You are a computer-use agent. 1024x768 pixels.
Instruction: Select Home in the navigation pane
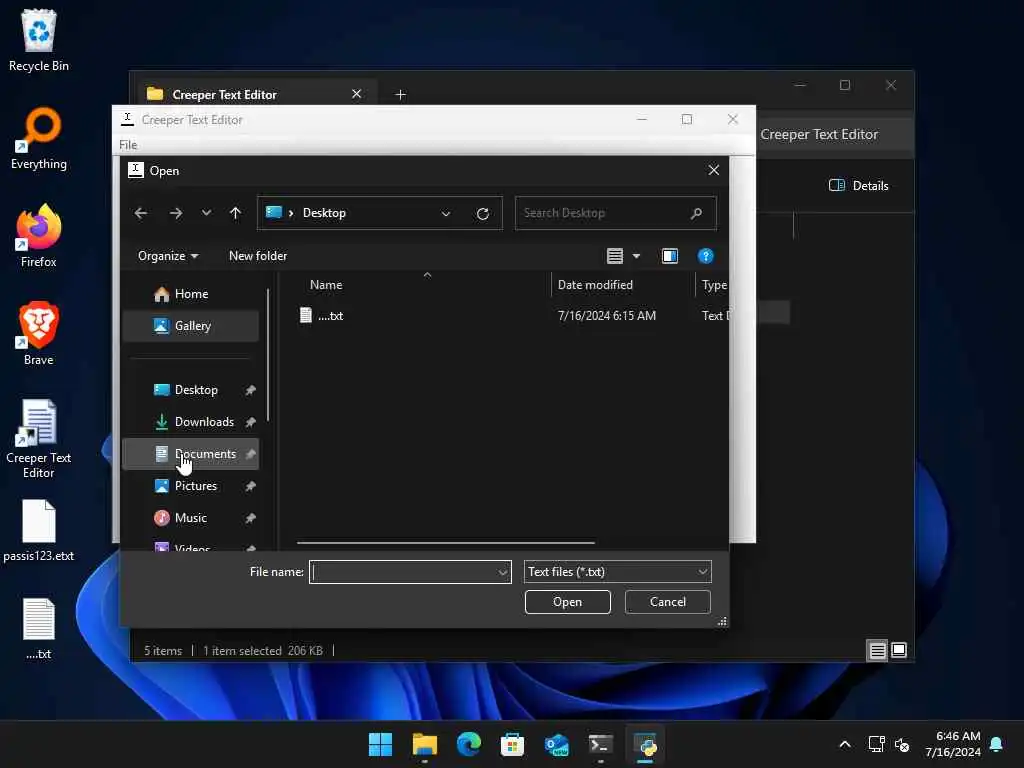coord(191,294)
